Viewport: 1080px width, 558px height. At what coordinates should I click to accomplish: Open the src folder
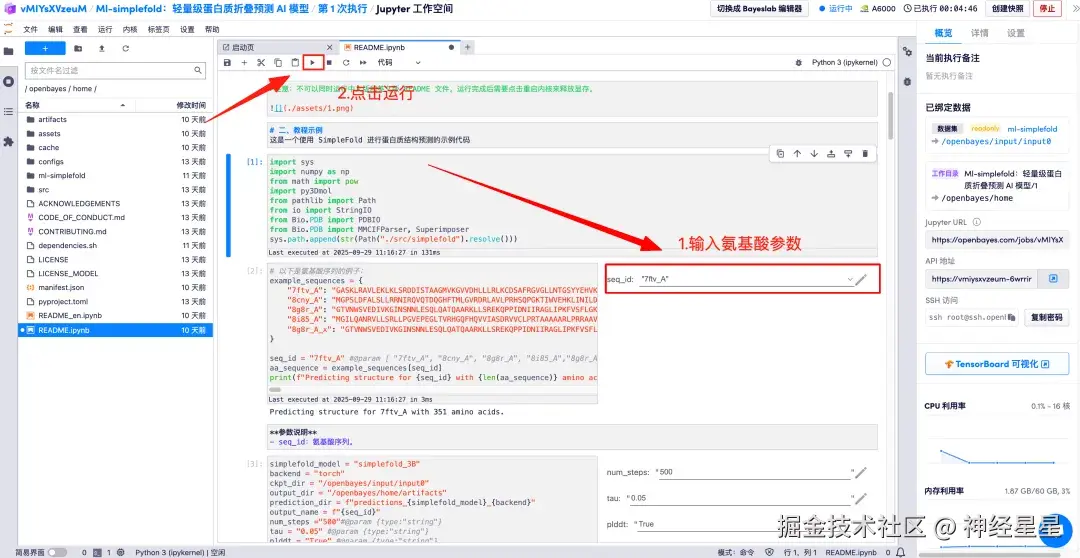click(x=116, y=189)
